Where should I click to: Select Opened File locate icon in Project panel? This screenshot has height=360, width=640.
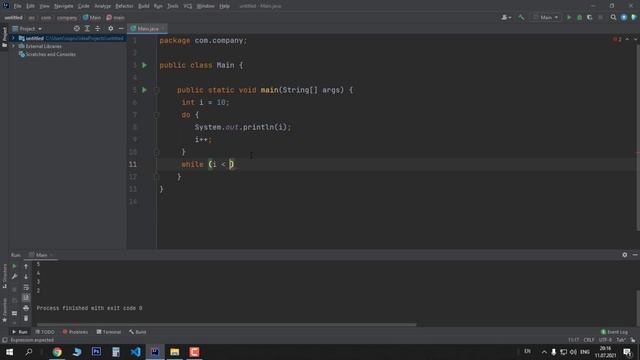coord(76,29)
